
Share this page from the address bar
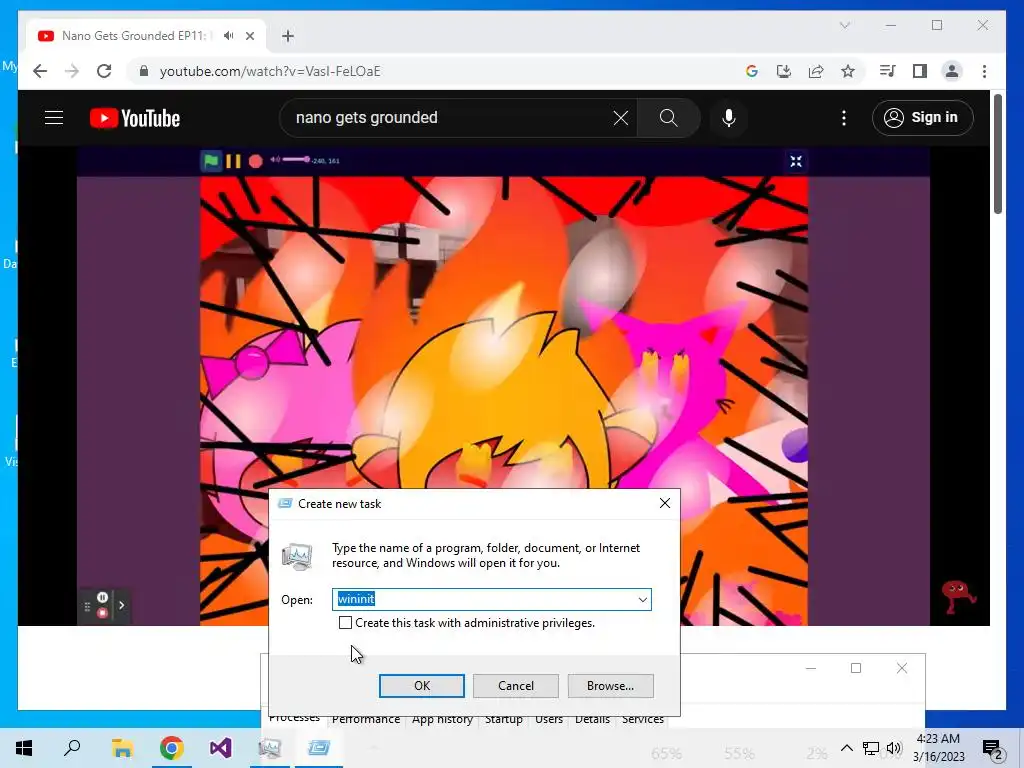pyautogui.click(x=816, y=71)
